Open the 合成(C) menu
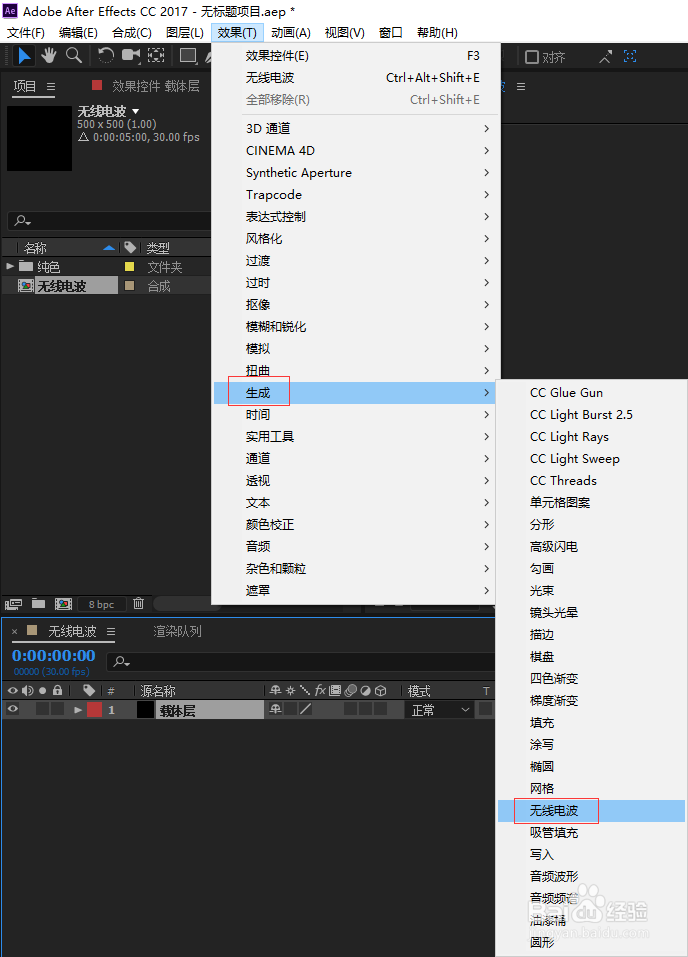The image size is (688, 957). (x=132, y=32)
